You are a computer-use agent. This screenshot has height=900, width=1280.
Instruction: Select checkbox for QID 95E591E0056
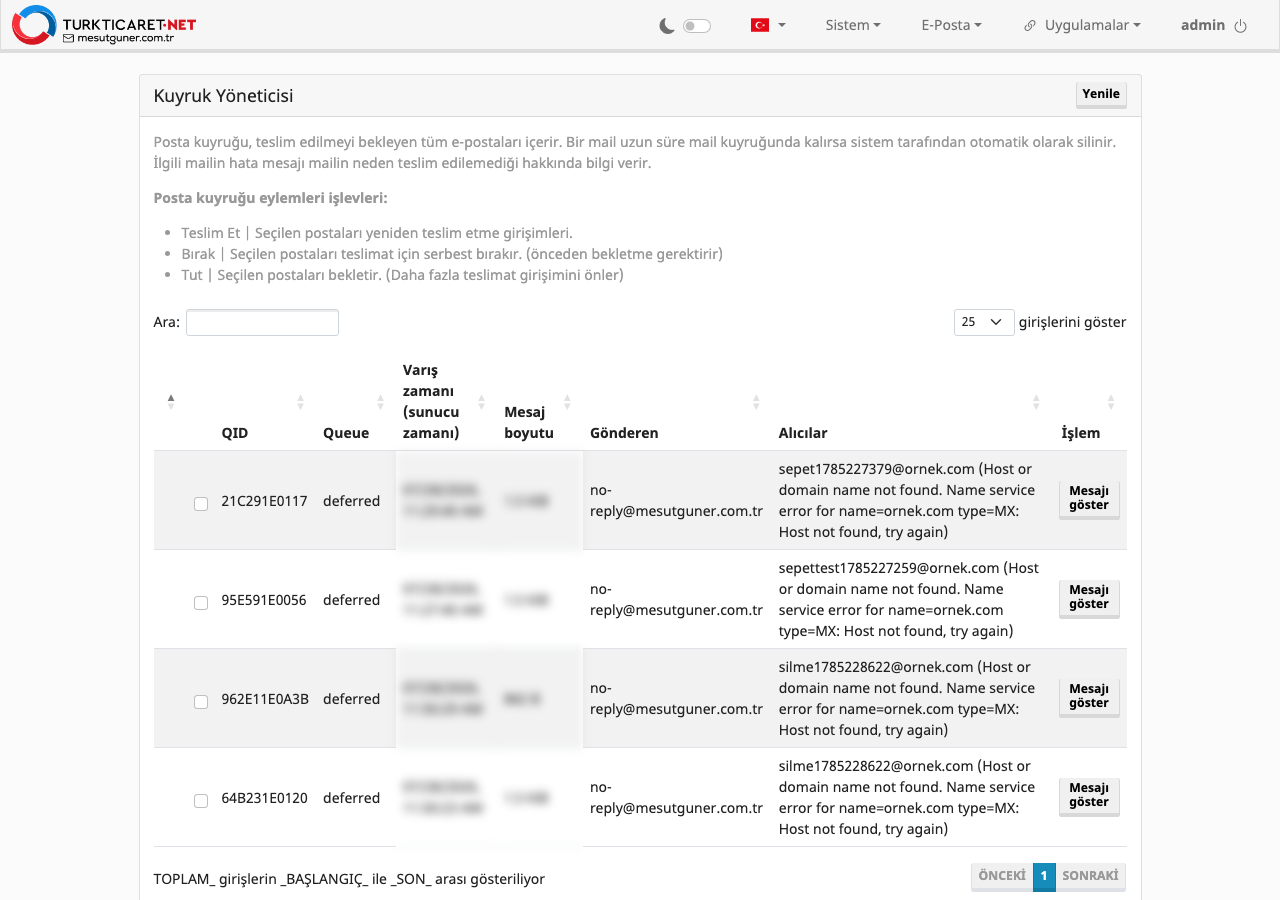(x=201, y=603)
